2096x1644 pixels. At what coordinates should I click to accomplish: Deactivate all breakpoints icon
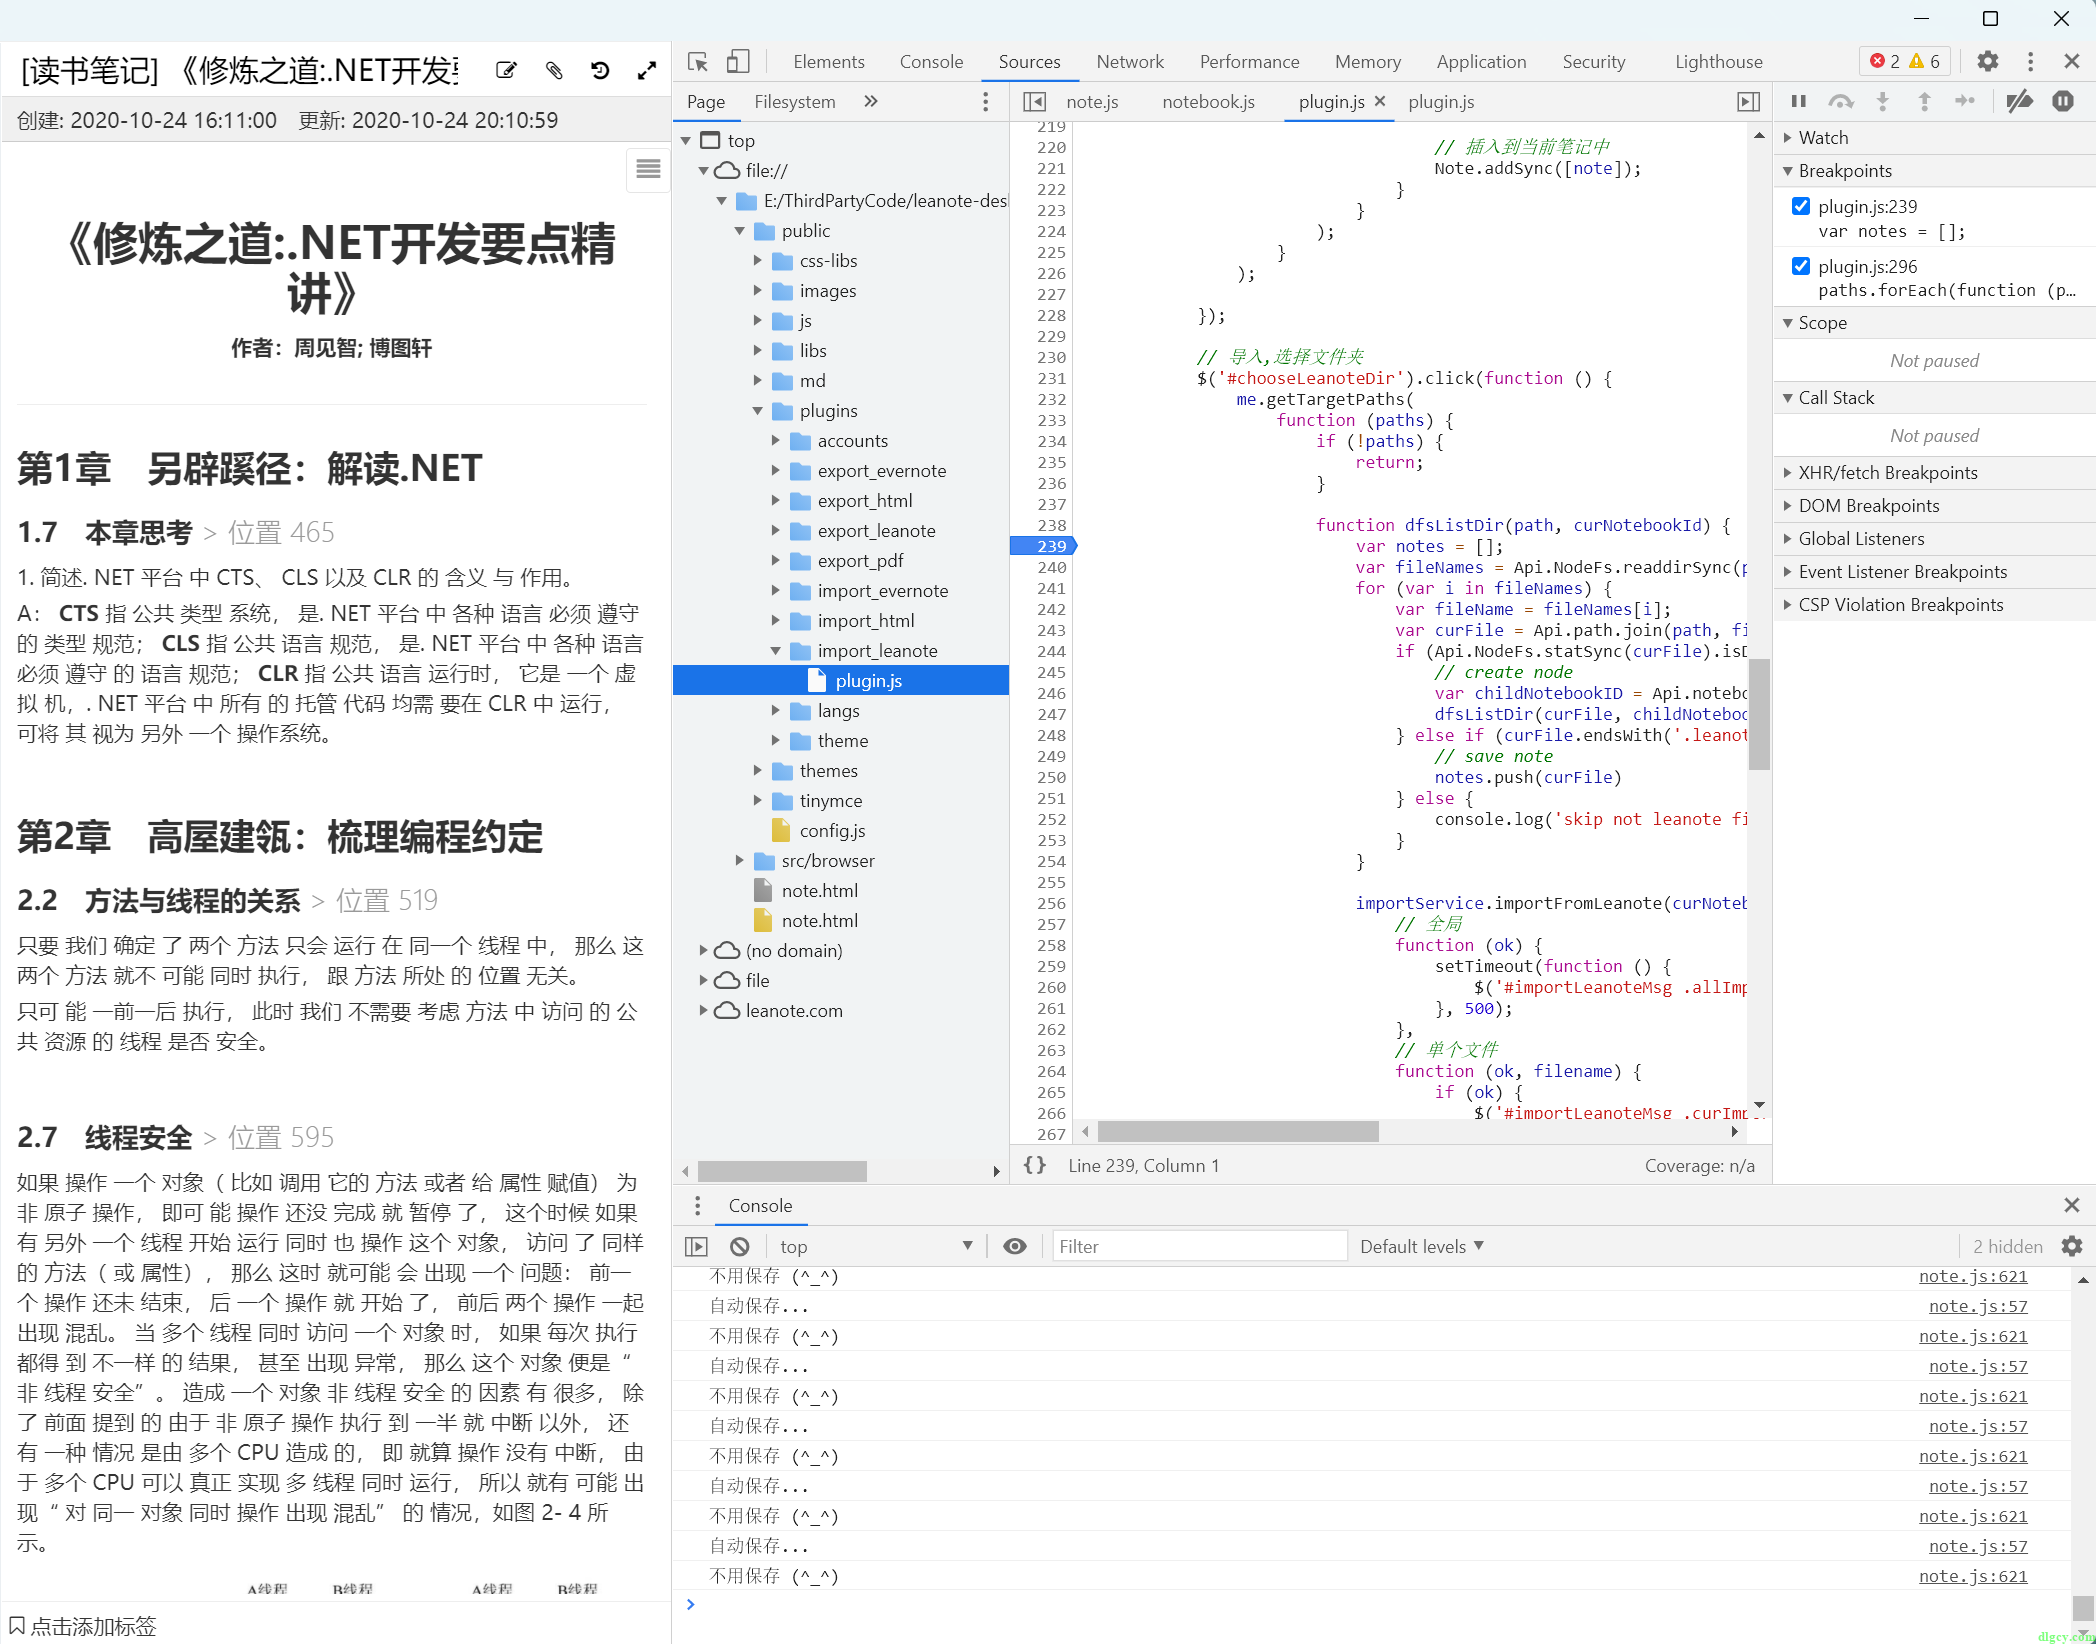pos(2020,101)
